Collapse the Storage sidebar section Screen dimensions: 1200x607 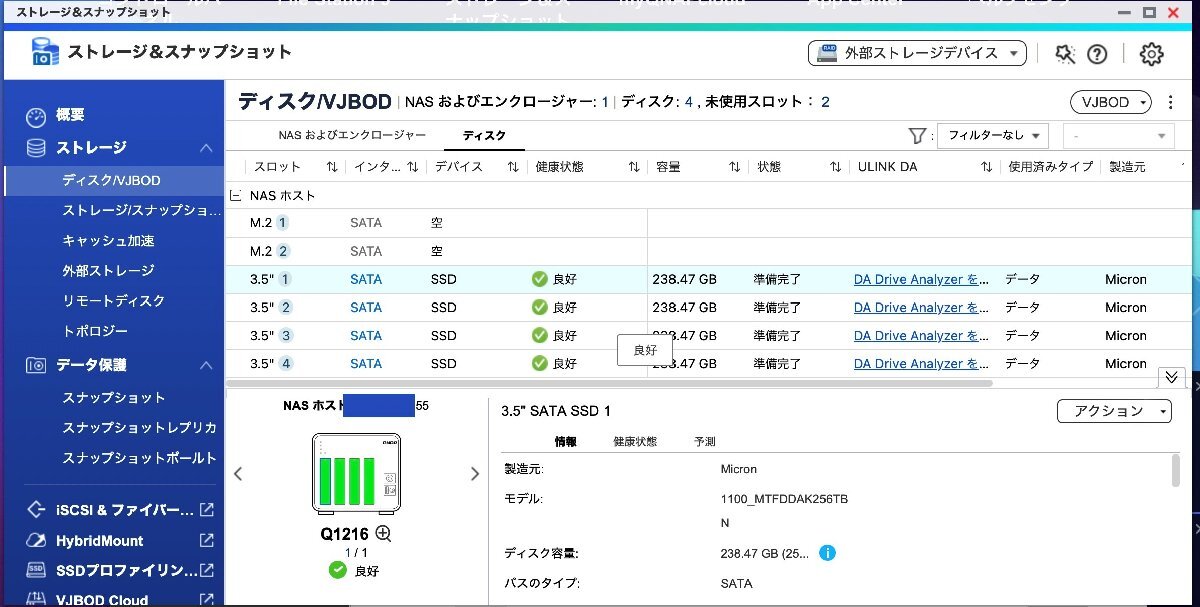pyautogui.click(x=206, y=148)
